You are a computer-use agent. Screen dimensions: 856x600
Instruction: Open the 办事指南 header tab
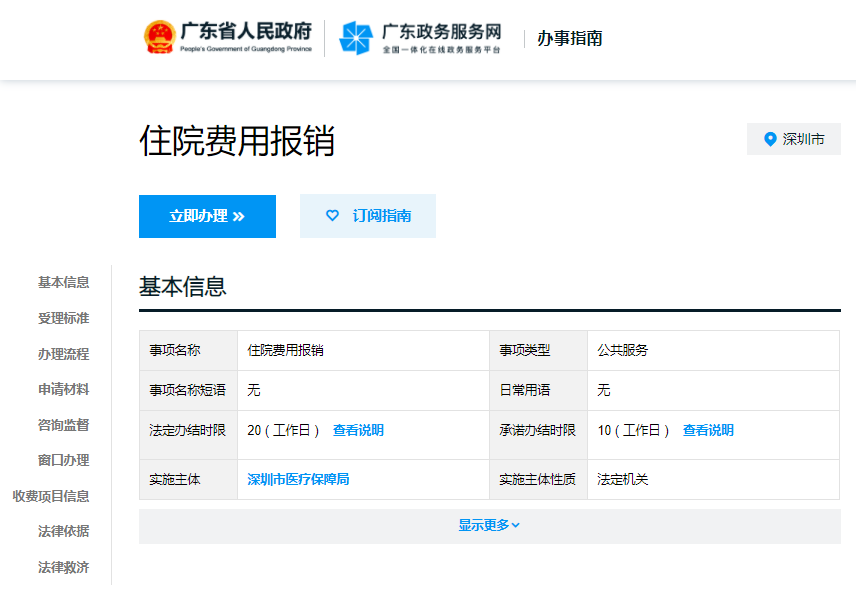coord(571,38)
